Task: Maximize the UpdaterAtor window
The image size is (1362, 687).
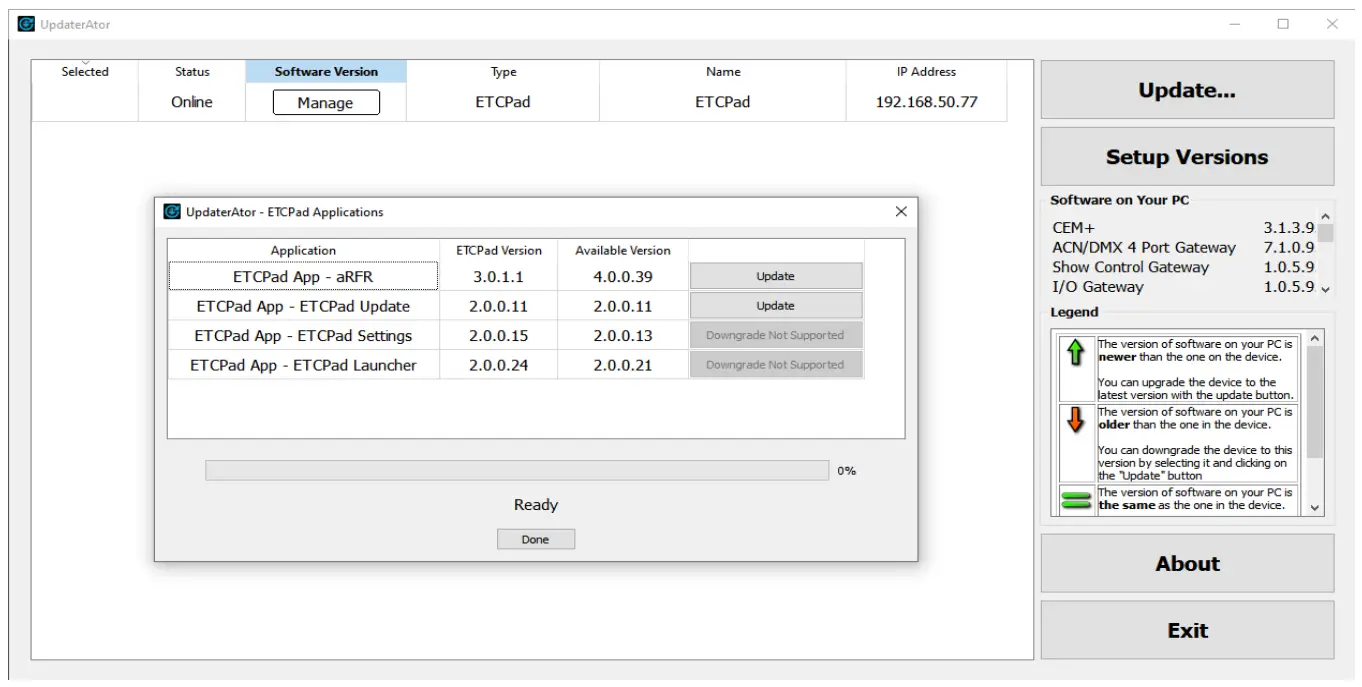Action: tap(1283, 24)
